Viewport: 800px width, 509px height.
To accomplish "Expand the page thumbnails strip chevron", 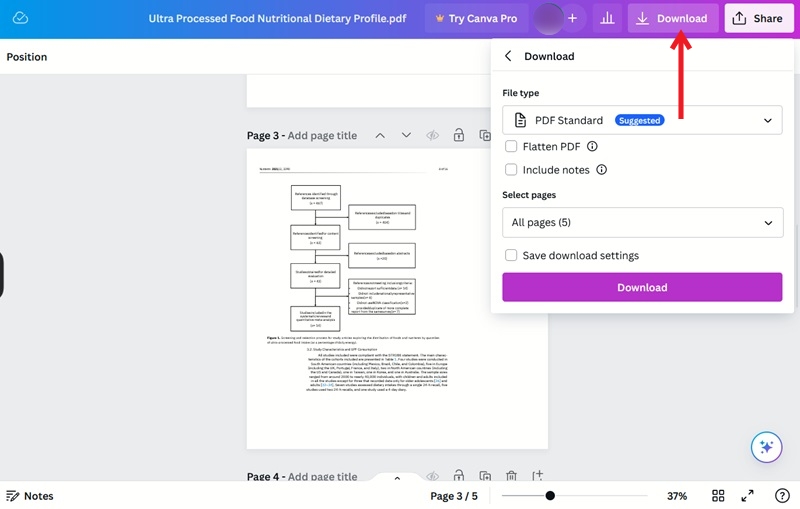I will click(x=397, y=478).
